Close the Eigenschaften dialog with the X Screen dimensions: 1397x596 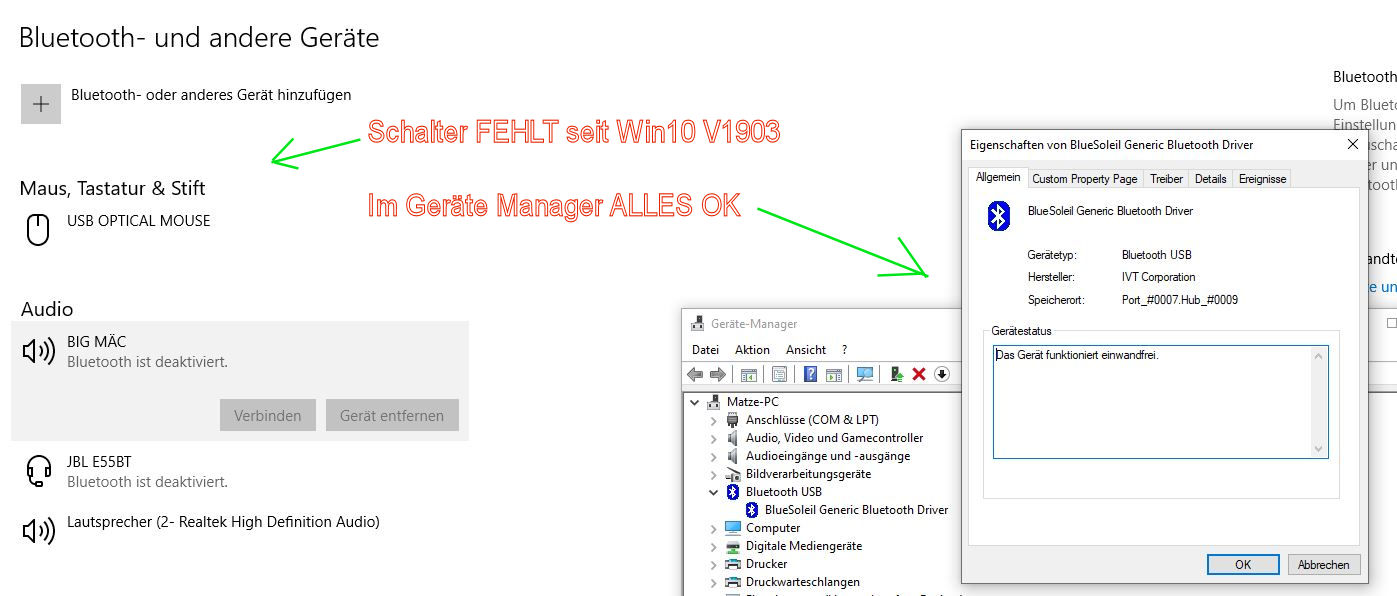[x=1353, y=145]
